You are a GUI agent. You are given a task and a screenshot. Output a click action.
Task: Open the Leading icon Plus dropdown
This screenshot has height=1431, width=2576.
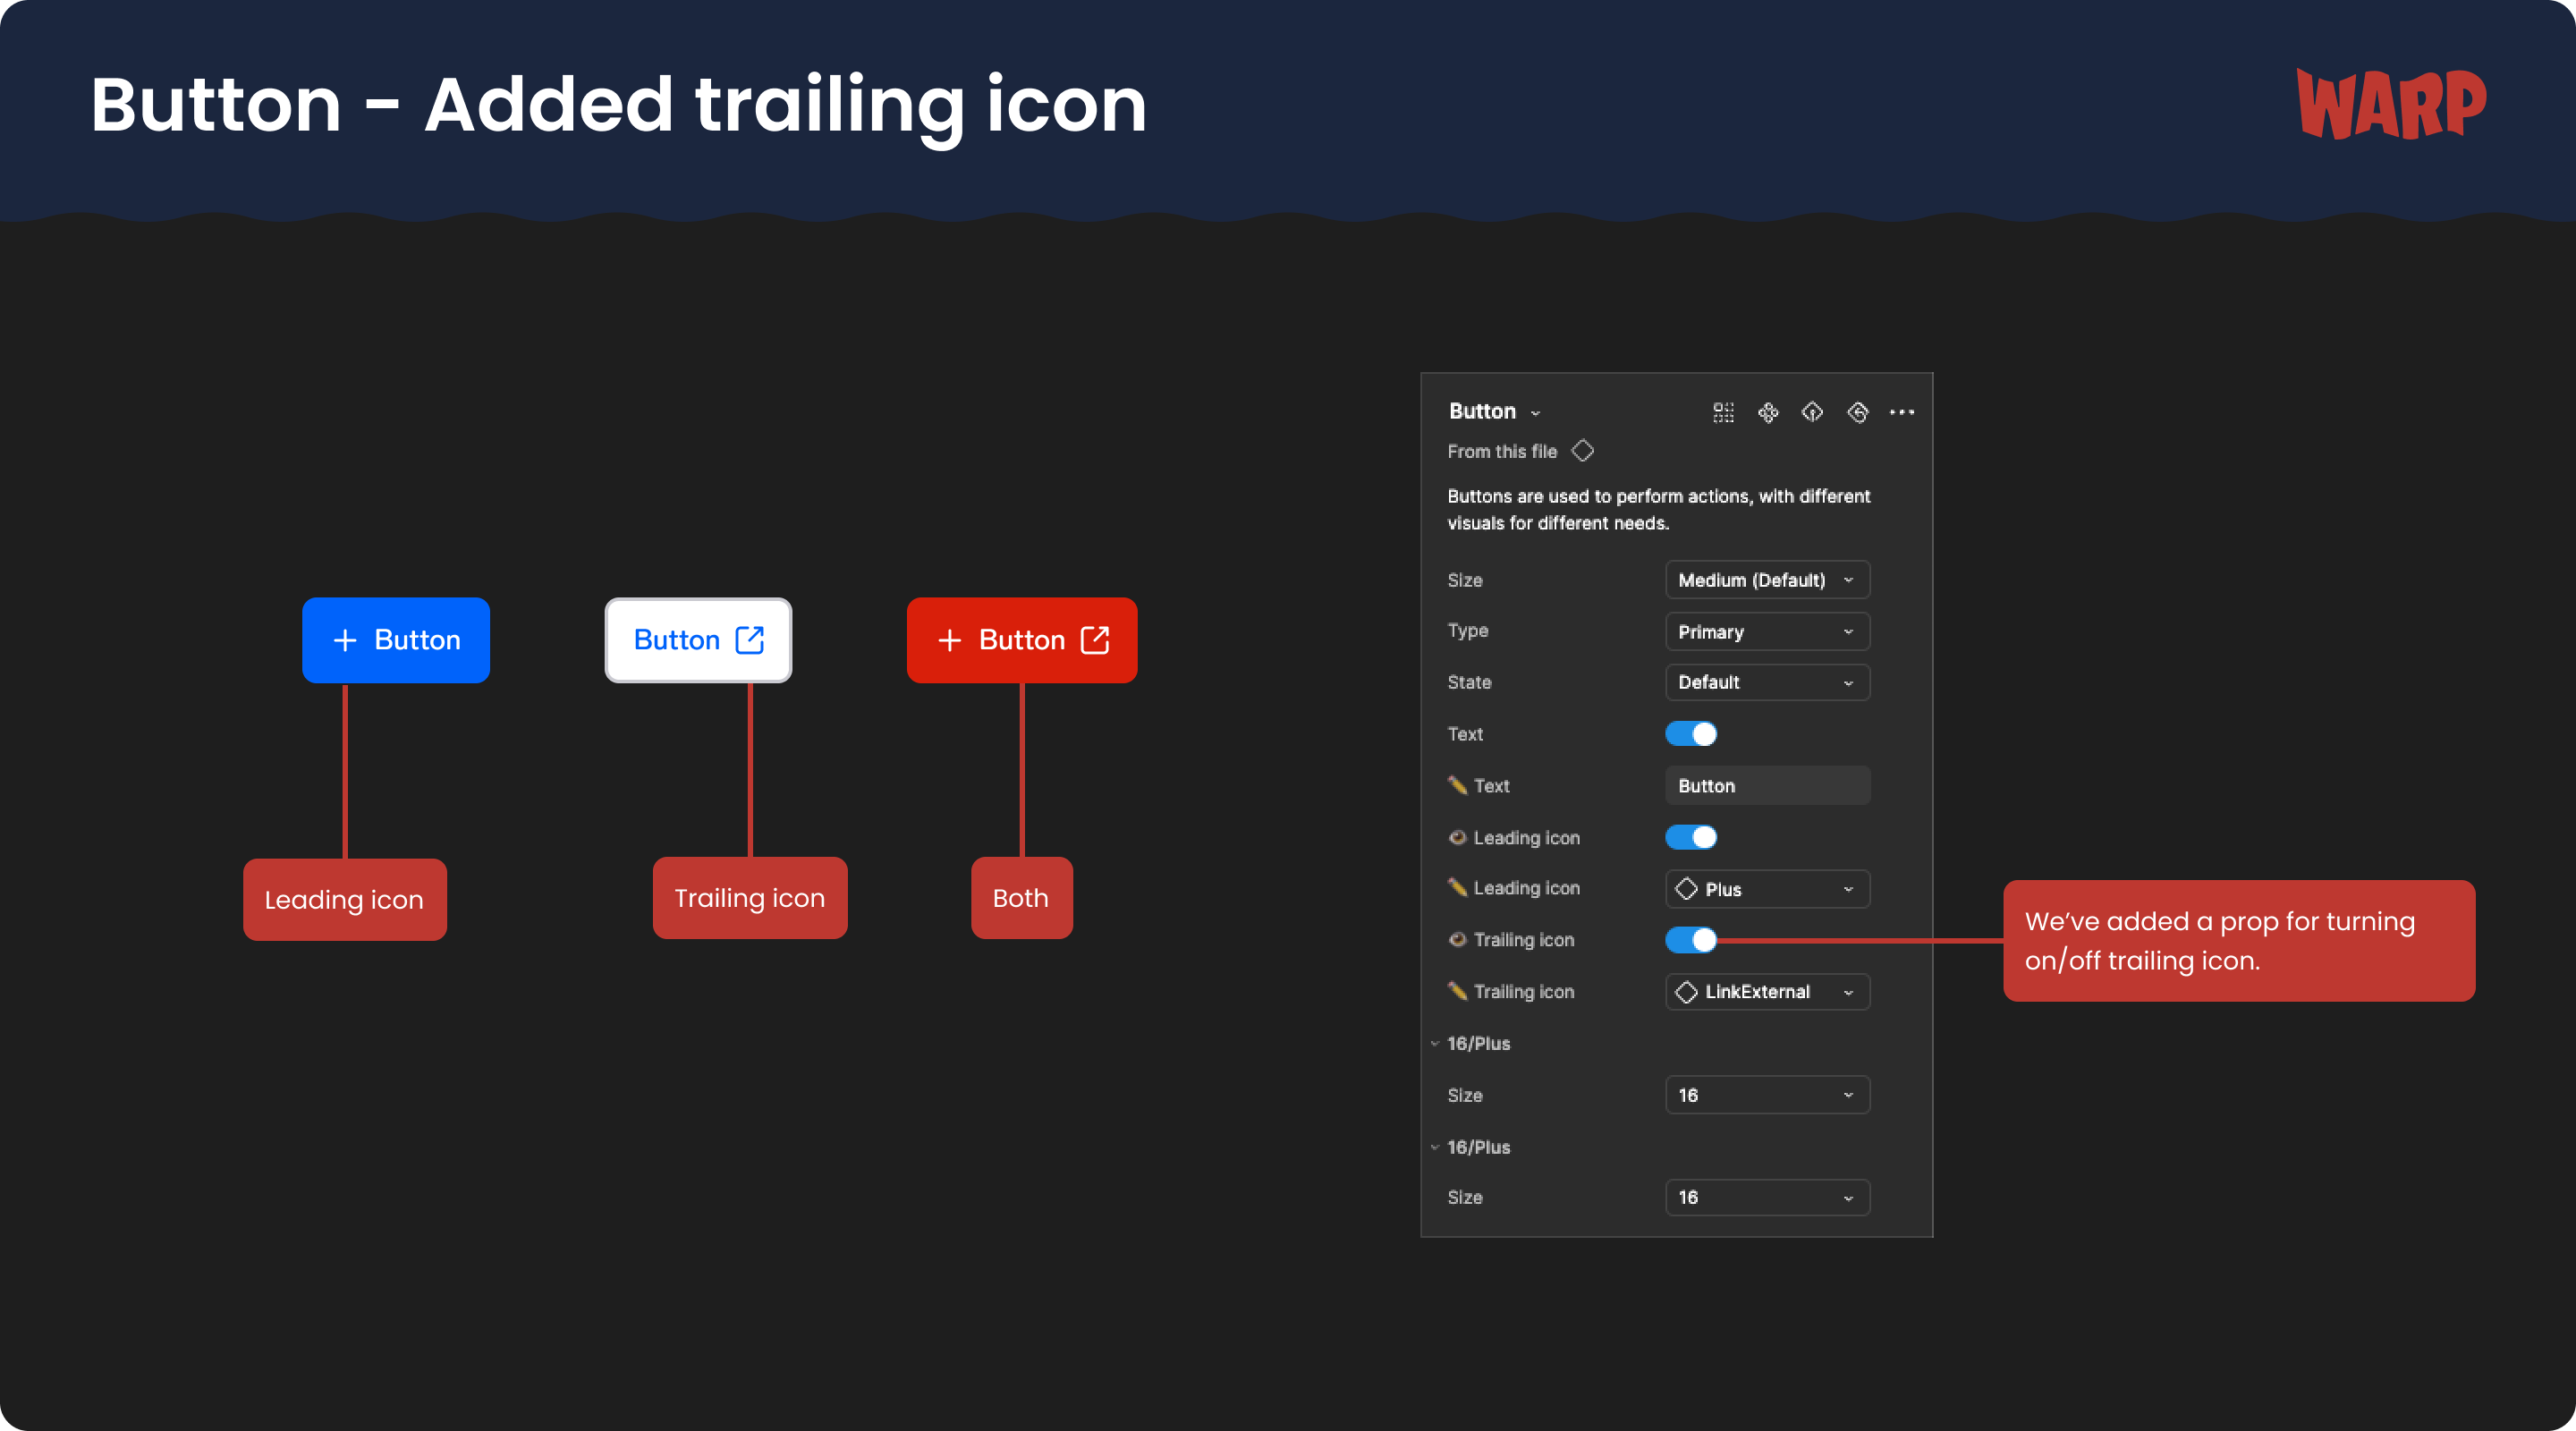[1767, 889]
